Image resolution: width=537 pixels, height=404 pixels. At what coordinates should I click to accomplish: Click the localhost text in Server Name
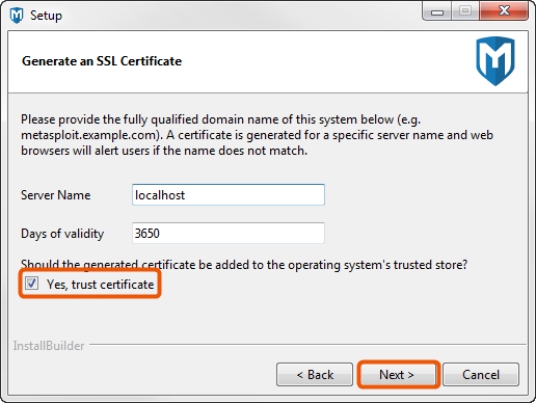160,195
